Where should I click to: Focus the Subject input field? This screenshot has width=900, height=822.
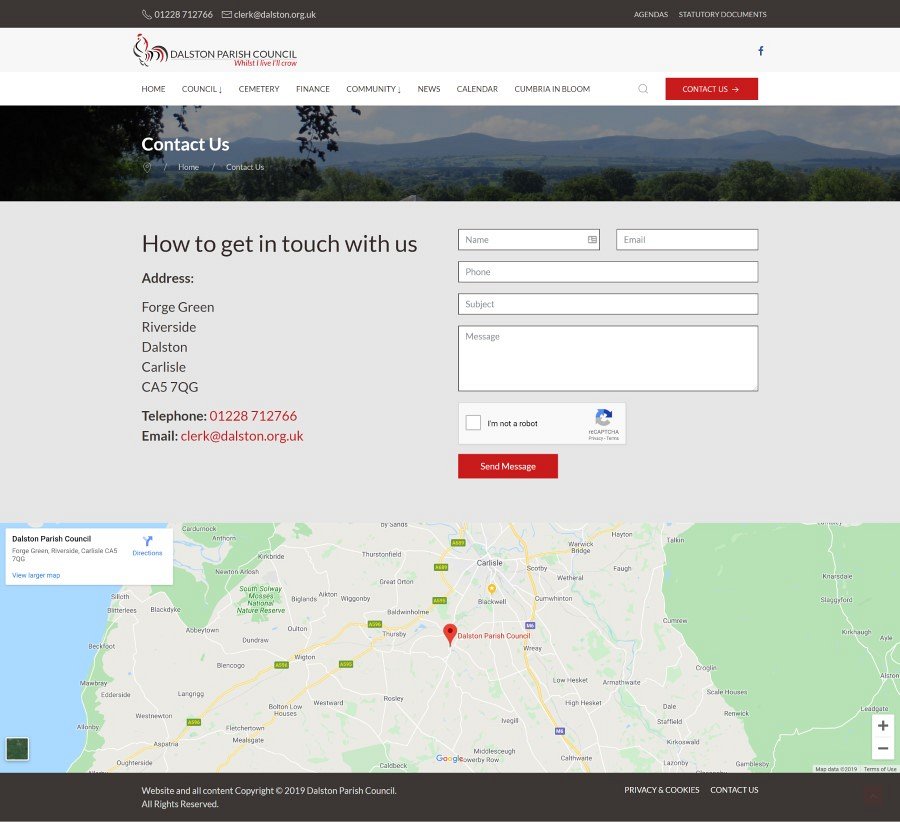tap(607, 304)
